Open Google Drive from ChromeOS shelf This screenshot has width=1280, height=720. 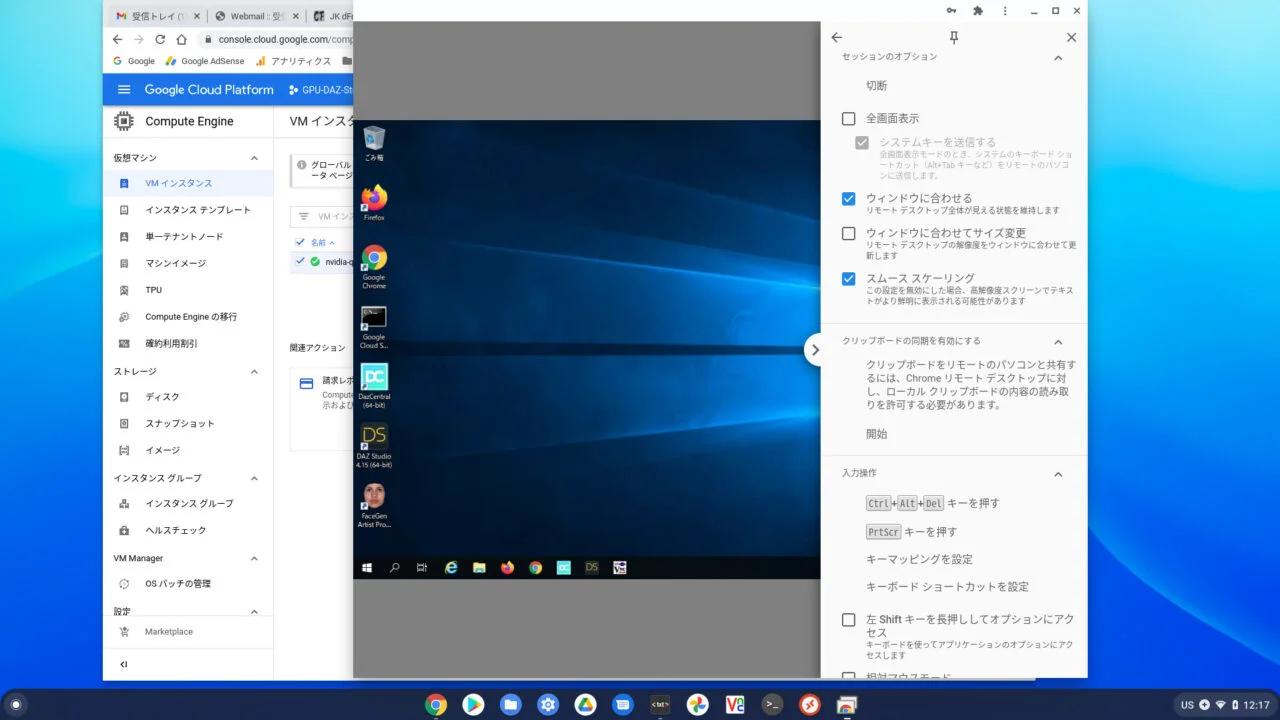click(585, 704)
